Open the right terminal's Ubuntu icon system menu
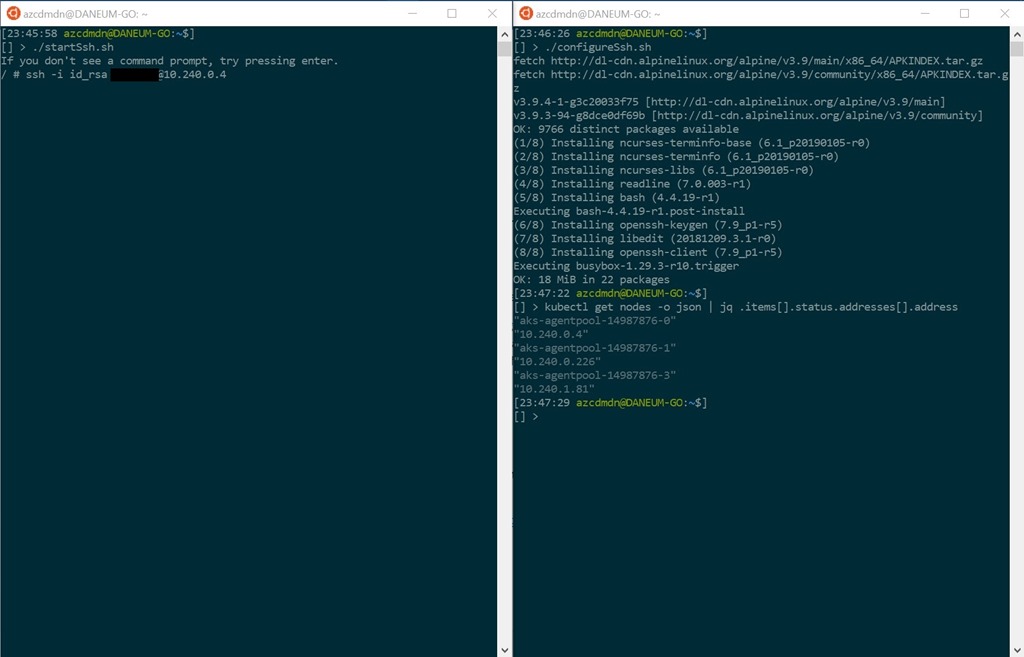 (525, 13)
